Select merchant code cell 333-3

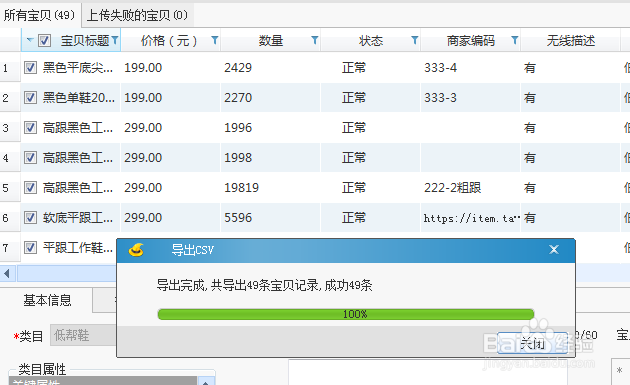470,98
